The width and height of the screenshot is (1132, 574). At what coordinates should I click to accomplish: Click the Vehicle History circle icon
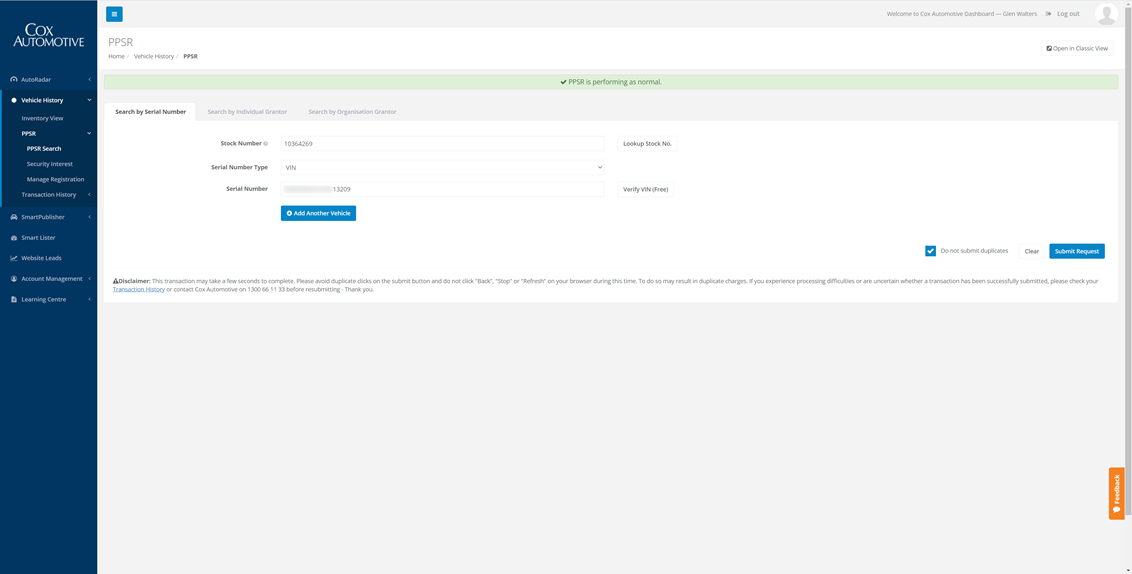tap(14, 100)
